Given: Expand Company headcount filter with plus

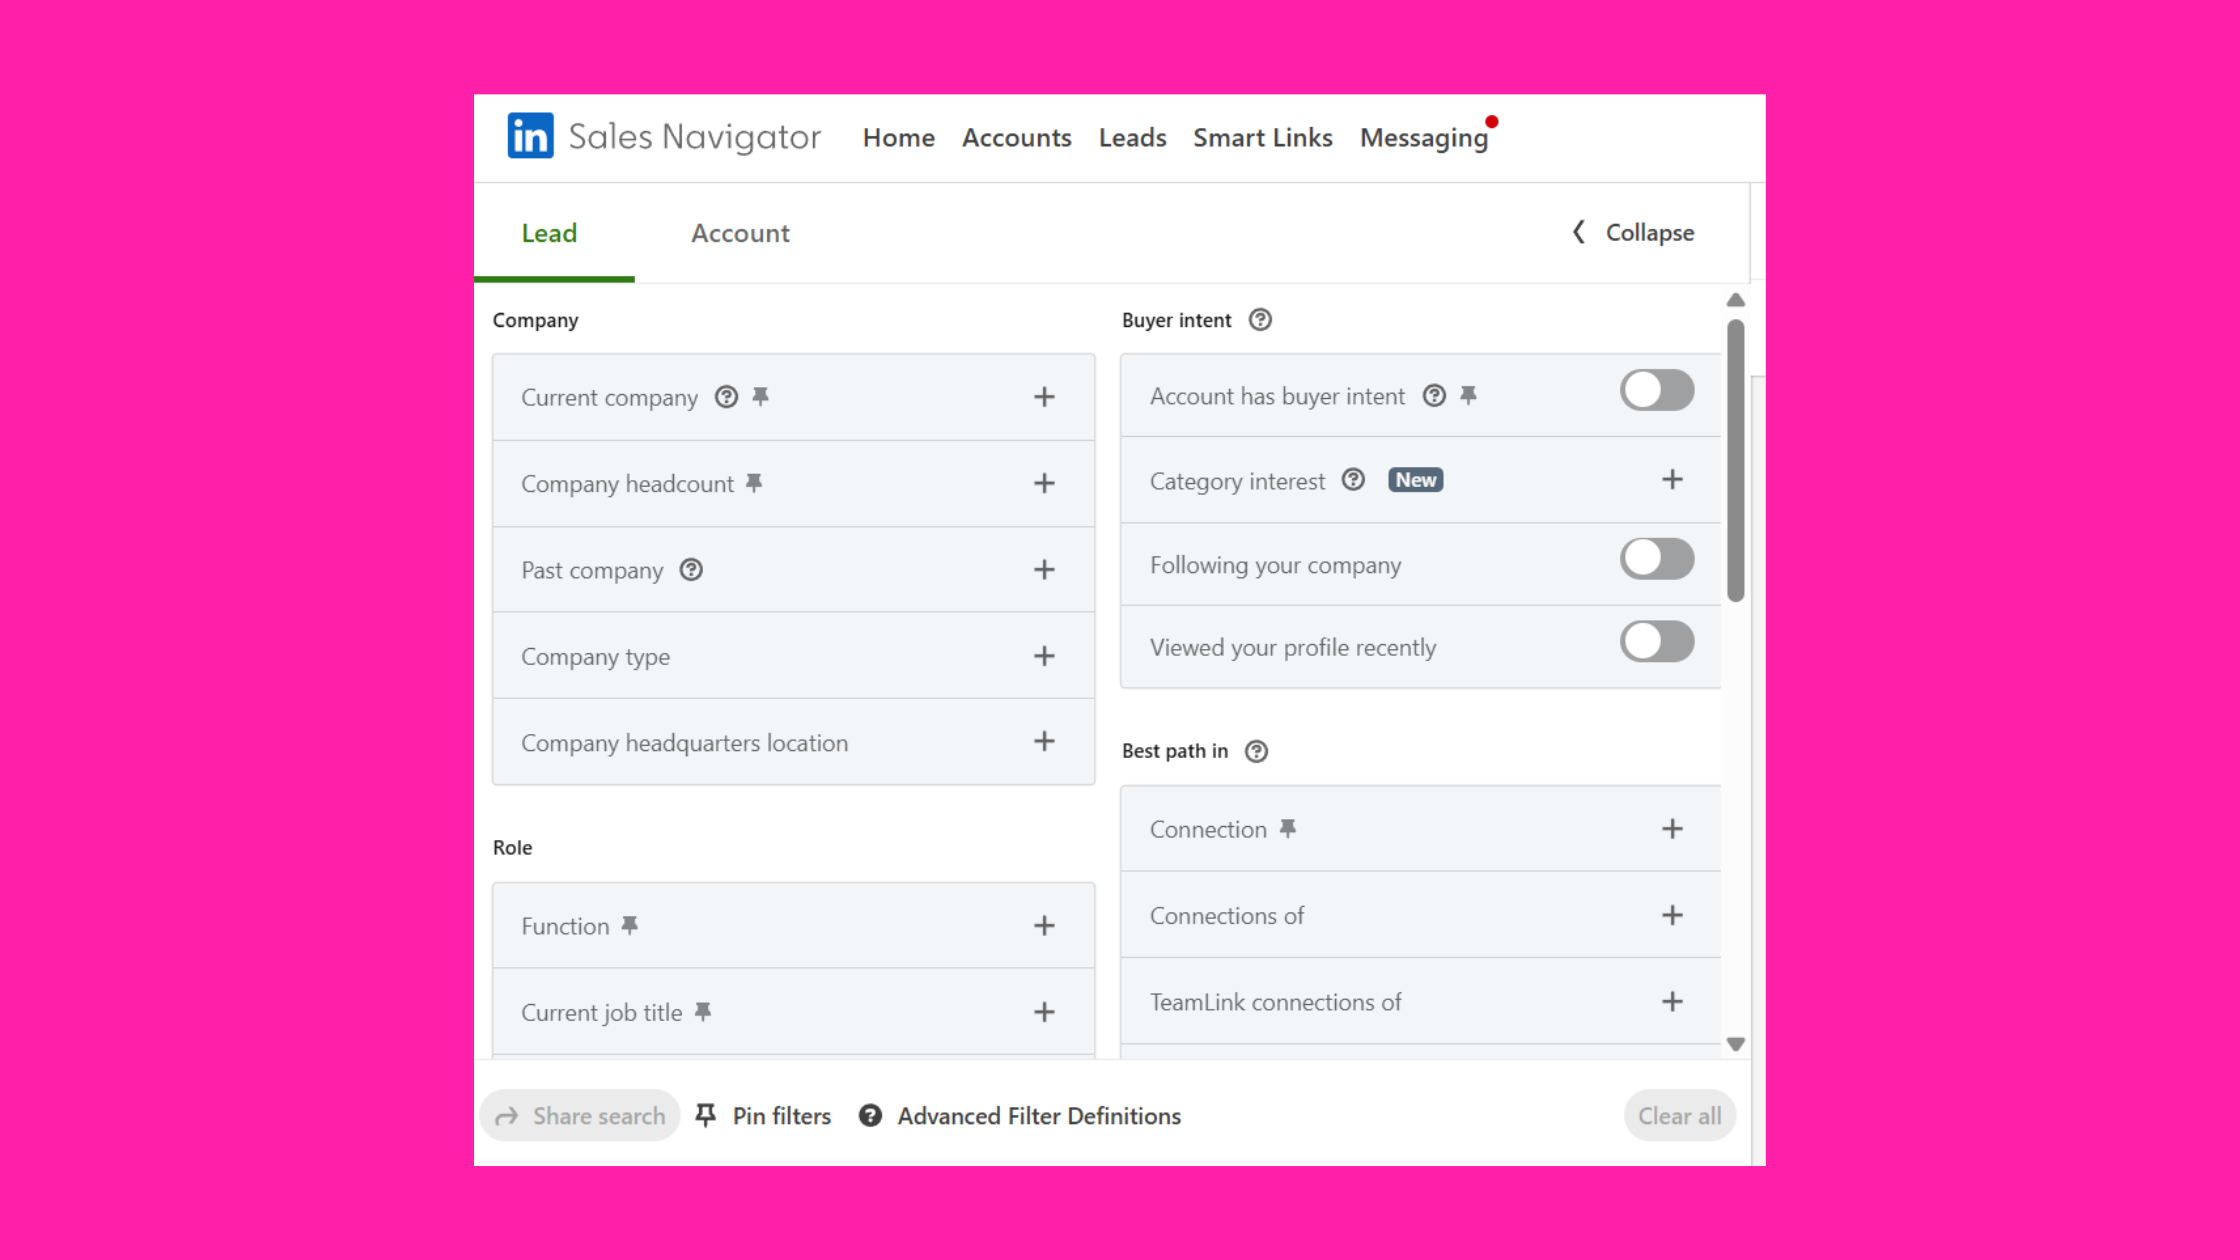Looking at the screenshot, I should pos(1044,483).
